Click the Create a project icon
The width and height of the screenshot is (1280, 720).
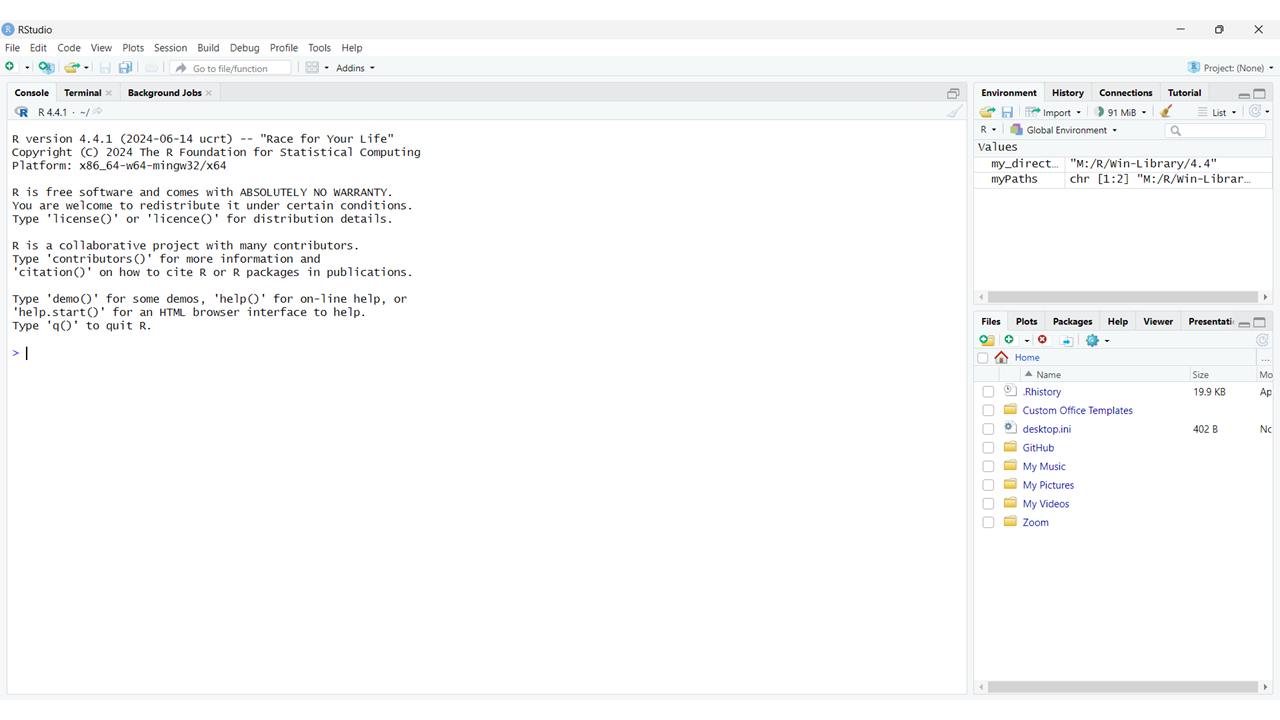(x=46, y=67)
